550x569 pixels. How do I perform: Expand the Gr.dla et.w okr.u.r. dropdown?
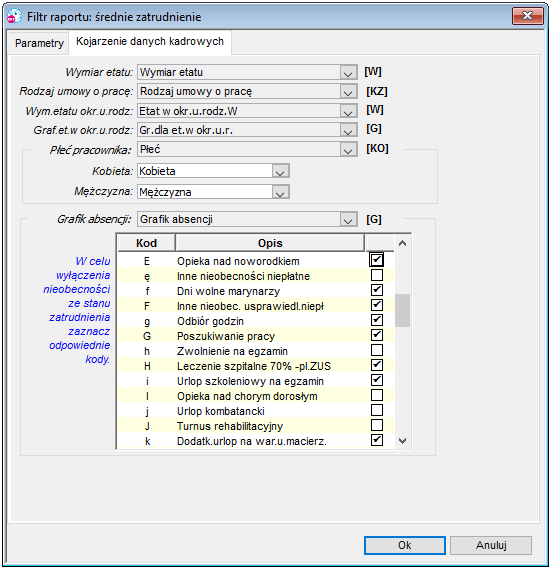348,130
